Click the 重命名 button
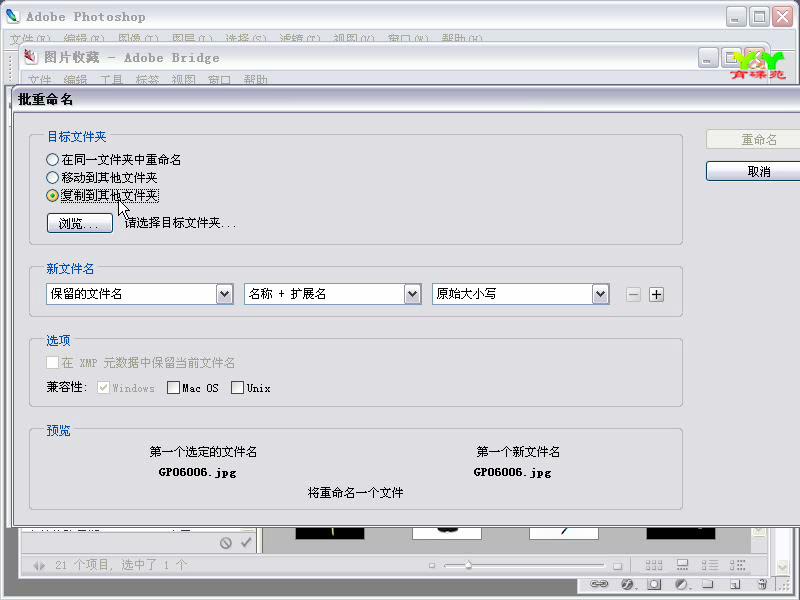The width and height of the screenshot is (800, 600). [x=753, y=139]
